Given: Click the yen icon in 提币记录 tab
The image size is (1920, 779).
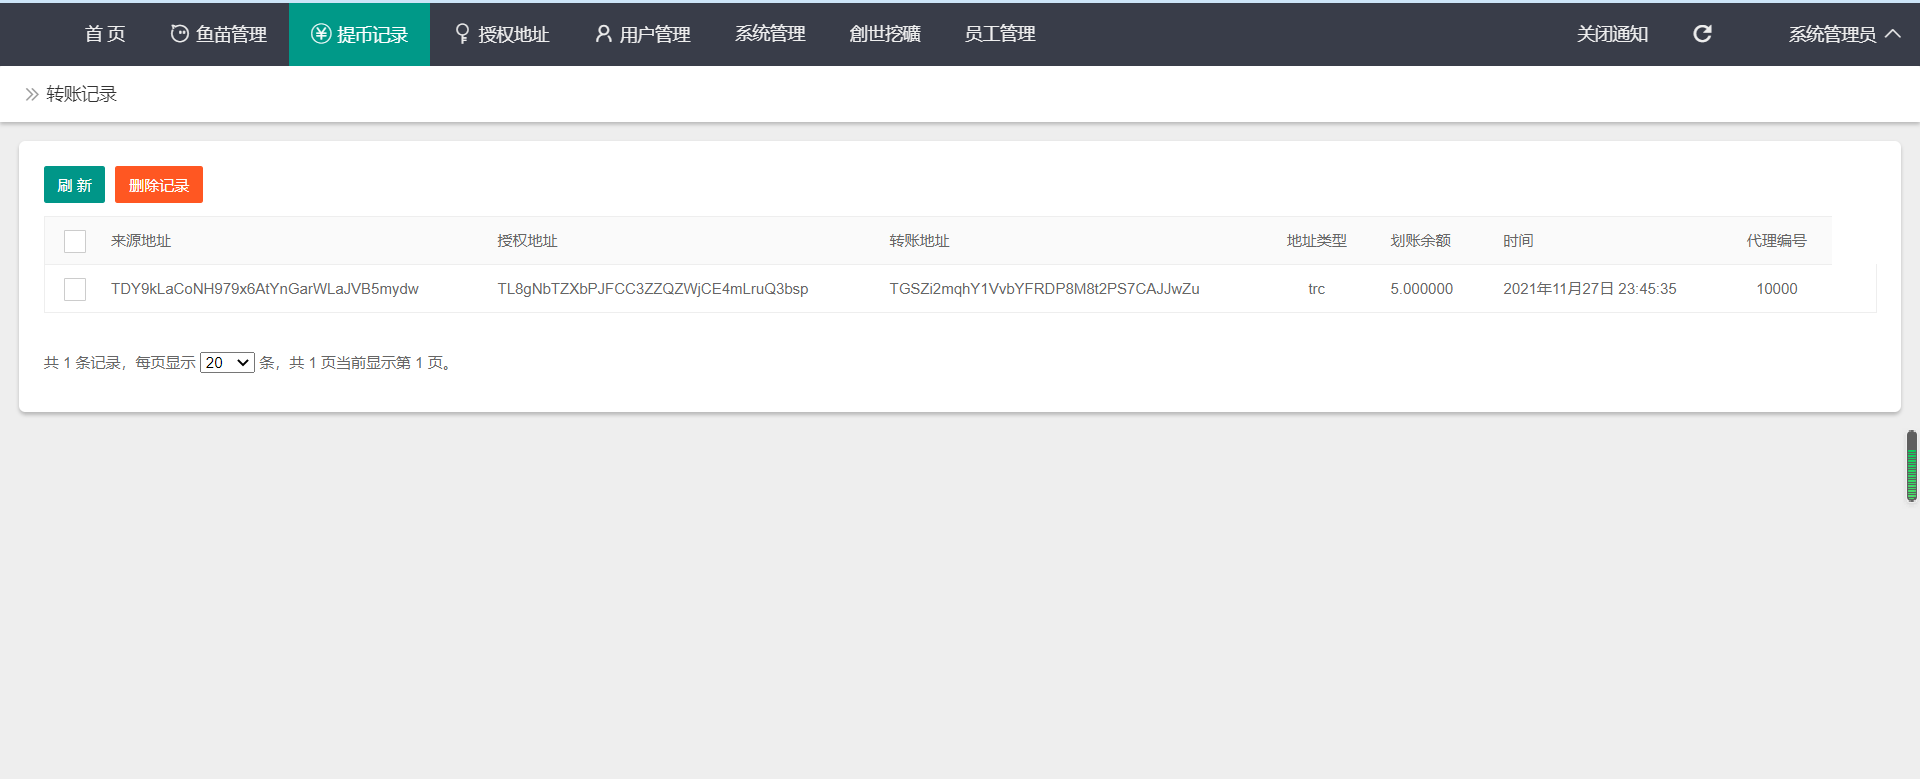Looking at the screenshot, I should point(321,34).
